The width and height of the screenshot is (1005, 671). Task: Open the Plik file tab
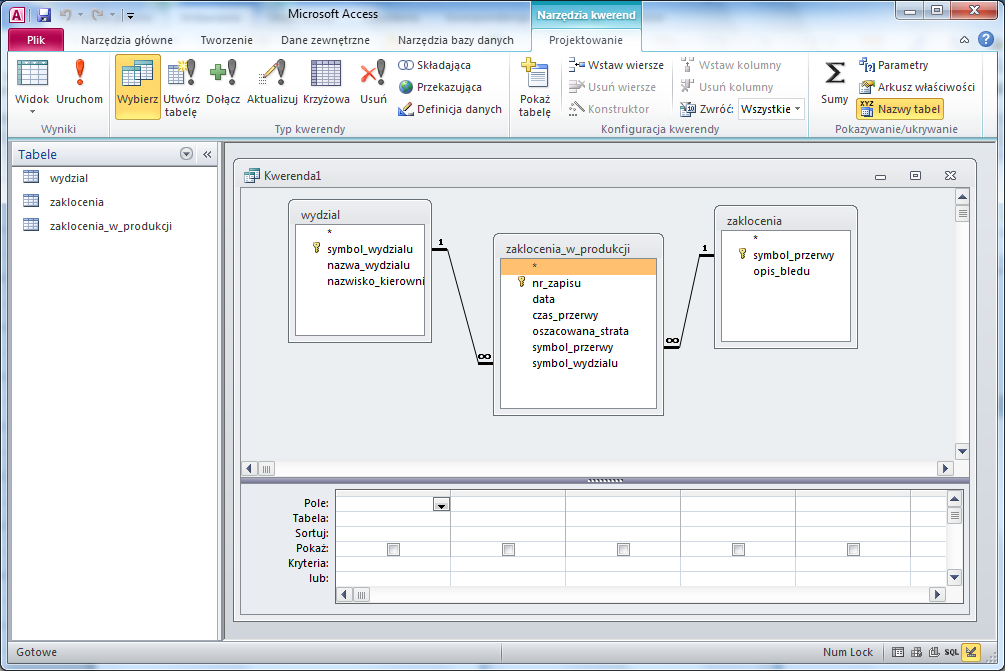pos(36,40)
